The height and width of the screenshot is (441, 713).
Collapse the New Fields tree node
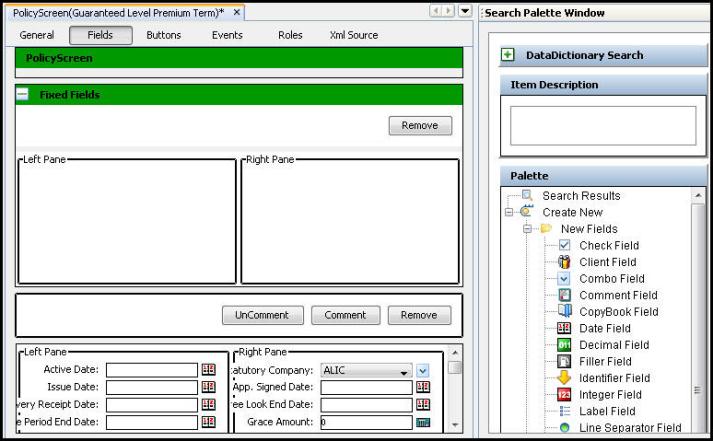tap(527, 229)
